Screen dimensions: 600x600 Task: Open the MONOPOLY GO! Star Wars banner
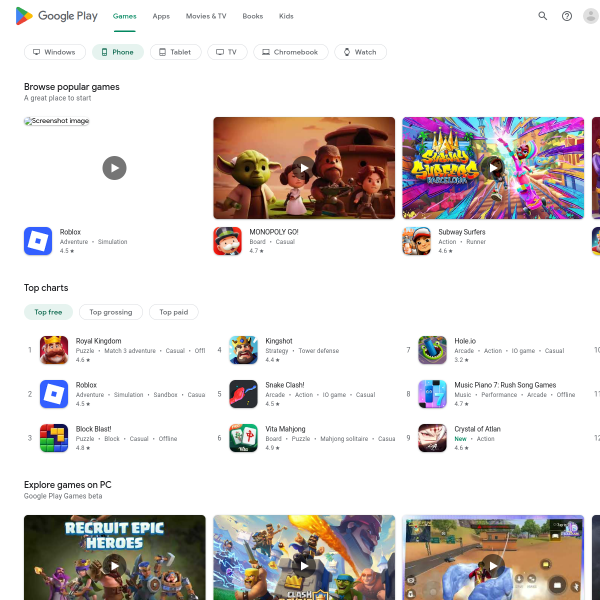pyautogui.click(x=304, y=168)
